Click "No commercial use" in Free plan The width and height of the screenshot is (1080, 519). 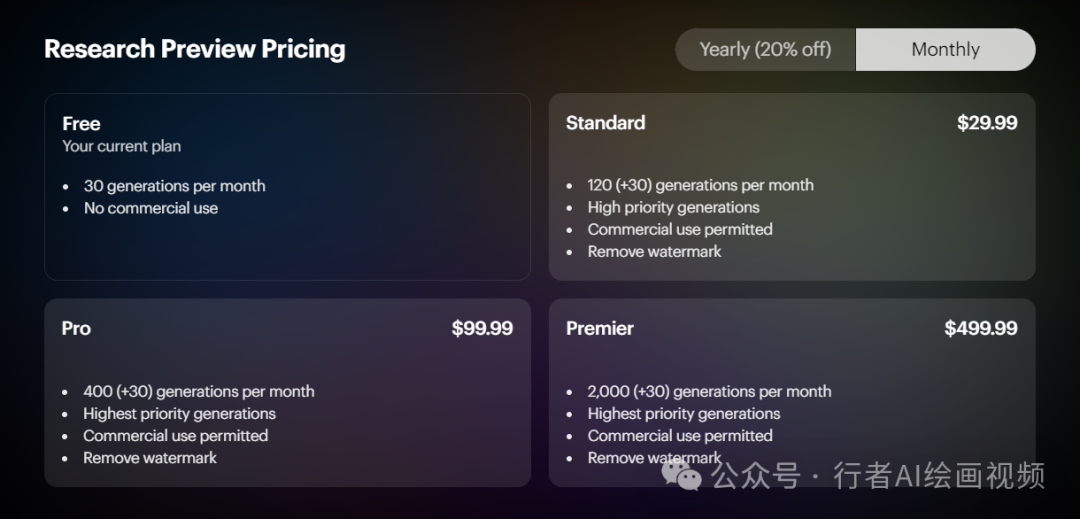(x=151, y=208)
